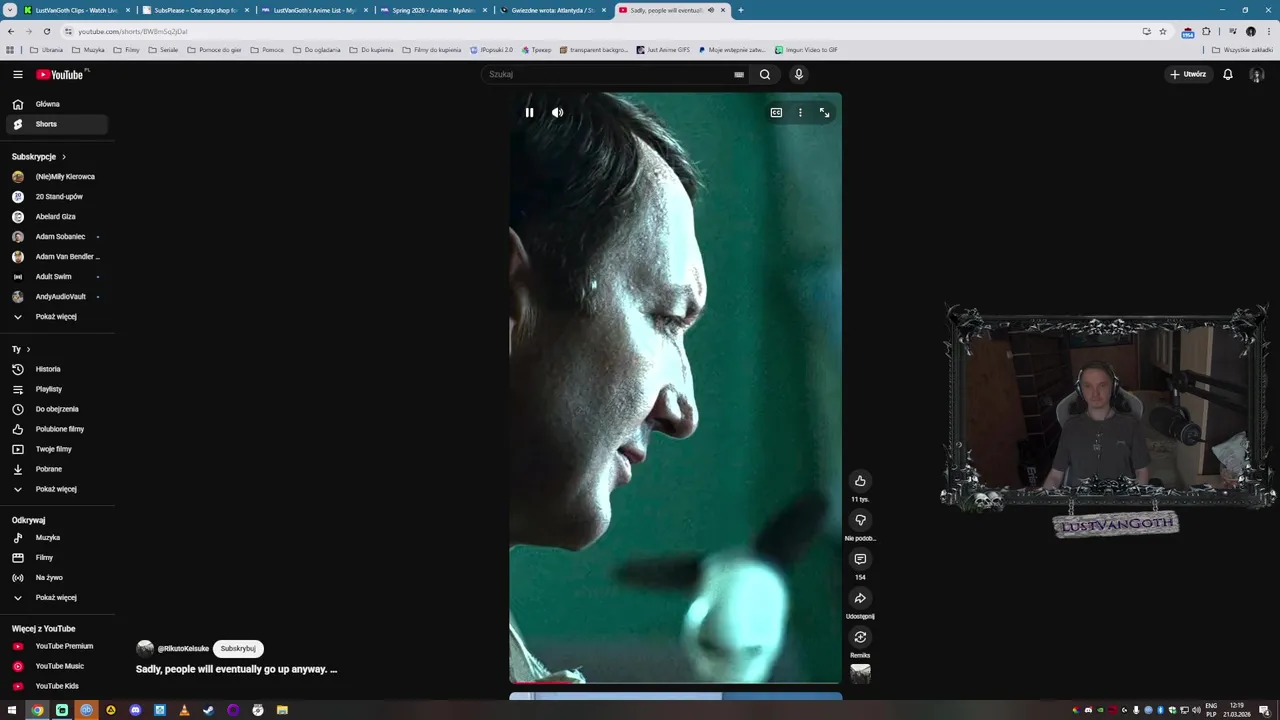Open Muzyka under Odkrywaj
This screenshot has width=1280, height=720.
(x=57, y=538)
